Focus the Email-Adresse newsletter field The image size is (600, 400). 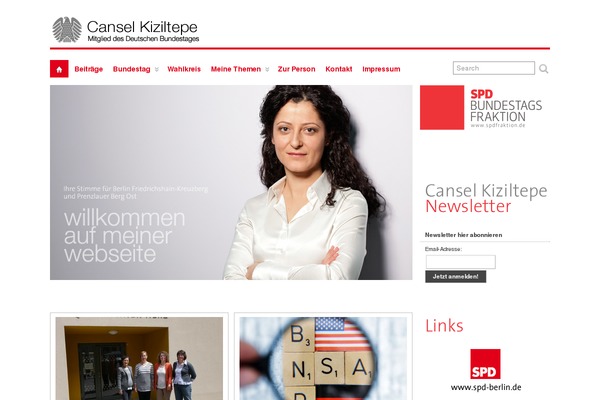coord(461,262)
